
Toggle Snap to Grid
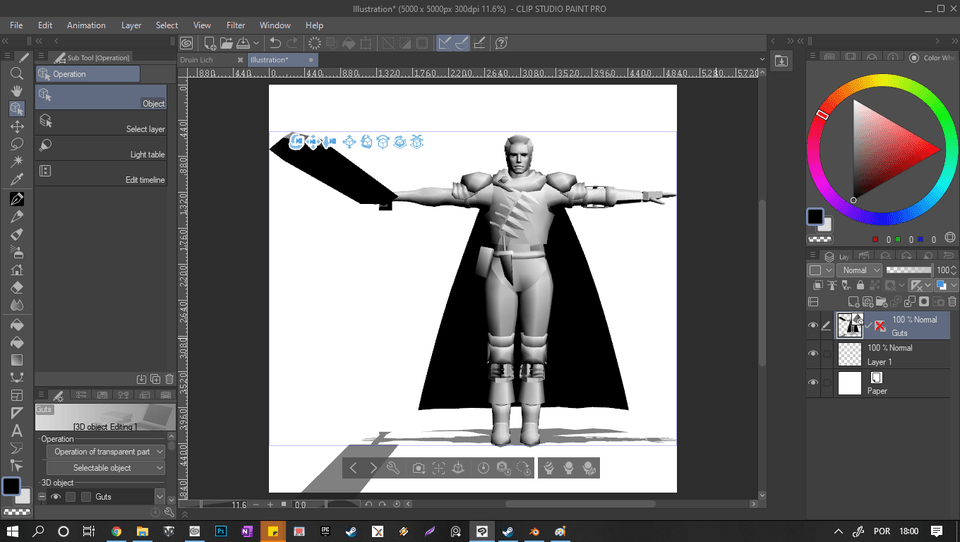(479, 43)
